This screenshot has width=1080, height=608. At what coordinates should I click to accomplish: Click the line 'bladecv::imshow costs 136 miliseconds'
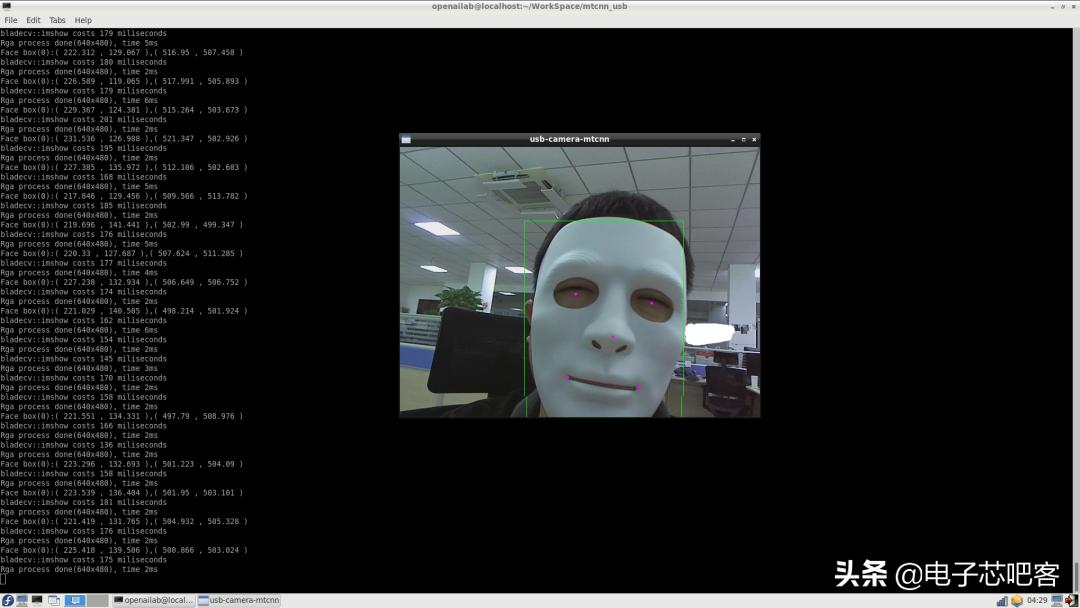(83, 445)
